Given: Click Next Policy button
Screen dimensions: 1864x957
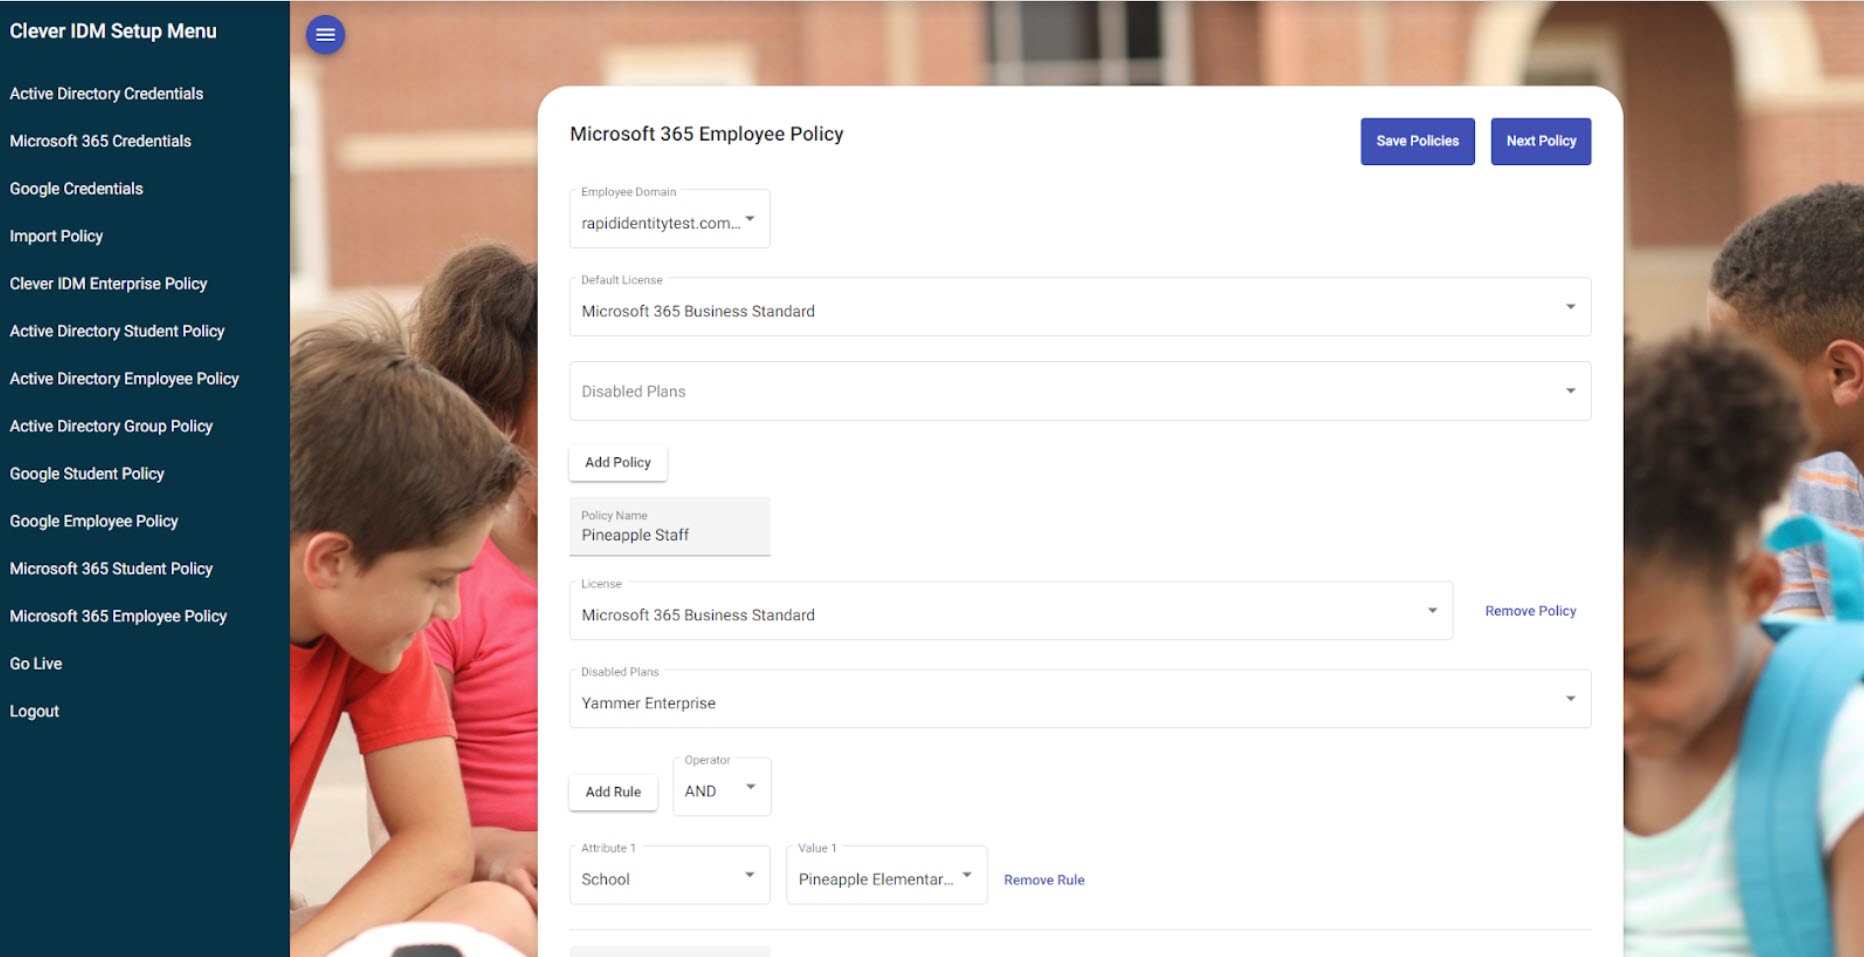Looking at the screenshot, I should (x=1541, y=141).
